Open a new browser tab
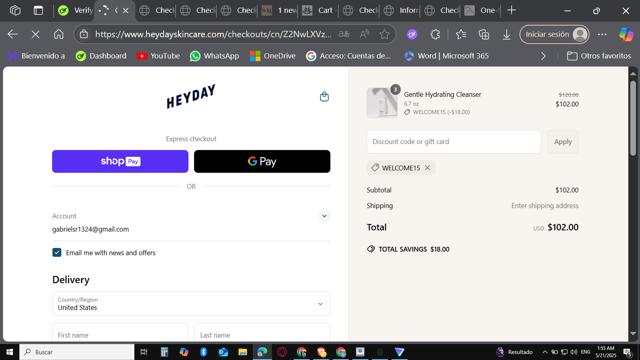 [x=511, y=10]
